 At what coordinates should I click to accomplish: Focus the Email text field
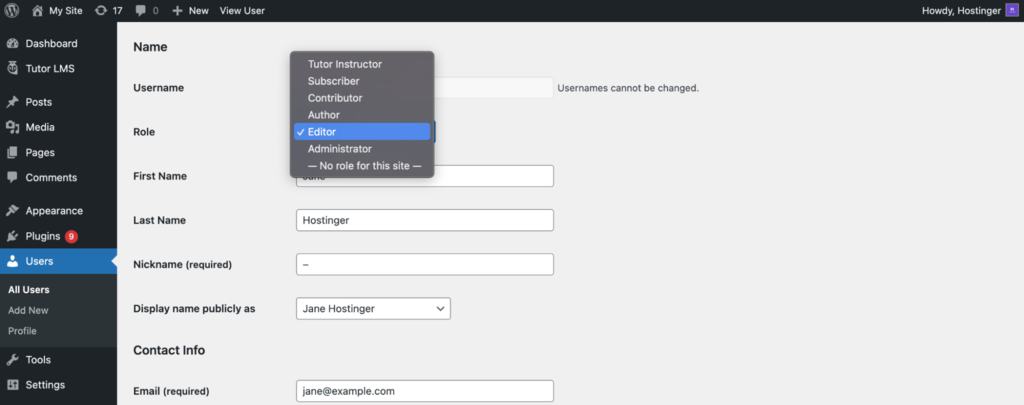pyautogui.click(x=425, y=391)
